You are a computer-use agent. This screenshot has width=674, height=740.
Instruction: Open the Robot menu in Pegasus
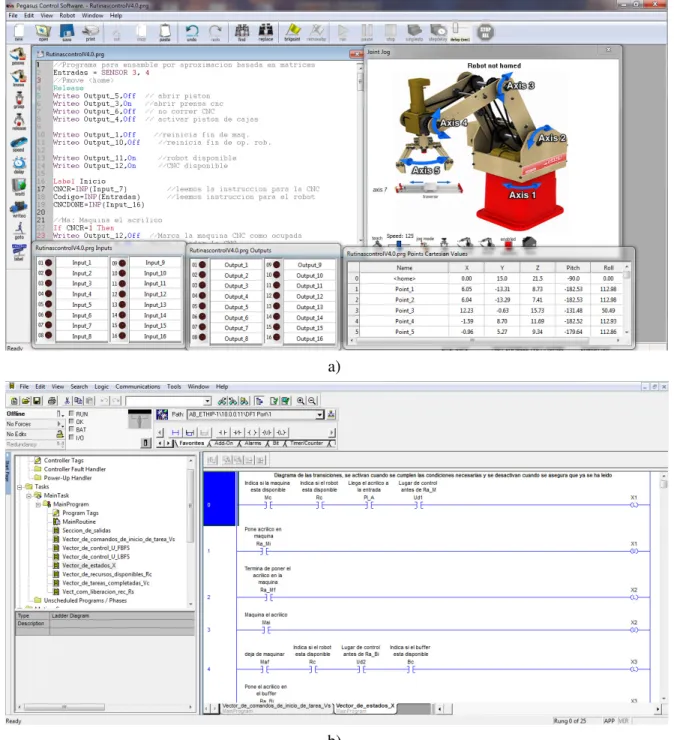[67, 16]
